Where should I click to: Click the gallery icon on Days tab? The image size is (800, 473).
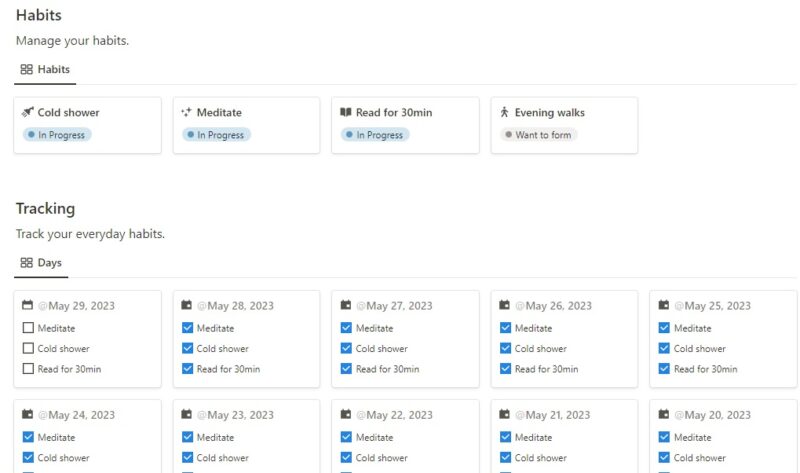tap(27, 263)
